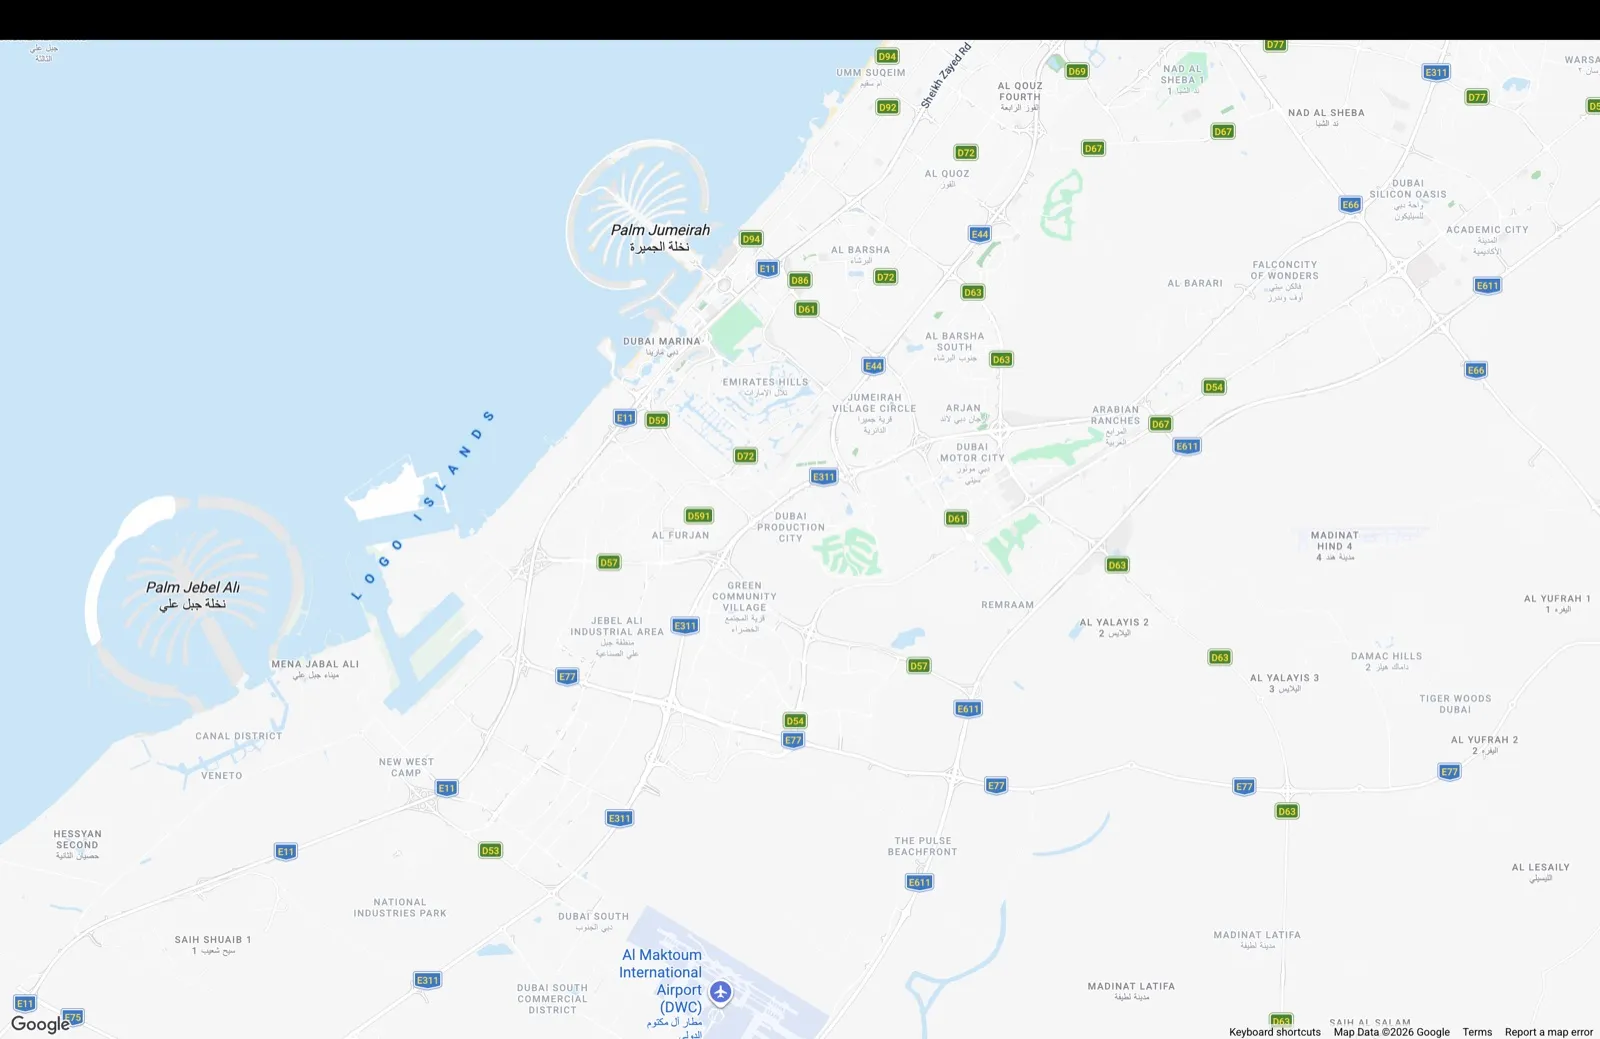
Task: Click the D53 road shield
Action: coord(490,851)
